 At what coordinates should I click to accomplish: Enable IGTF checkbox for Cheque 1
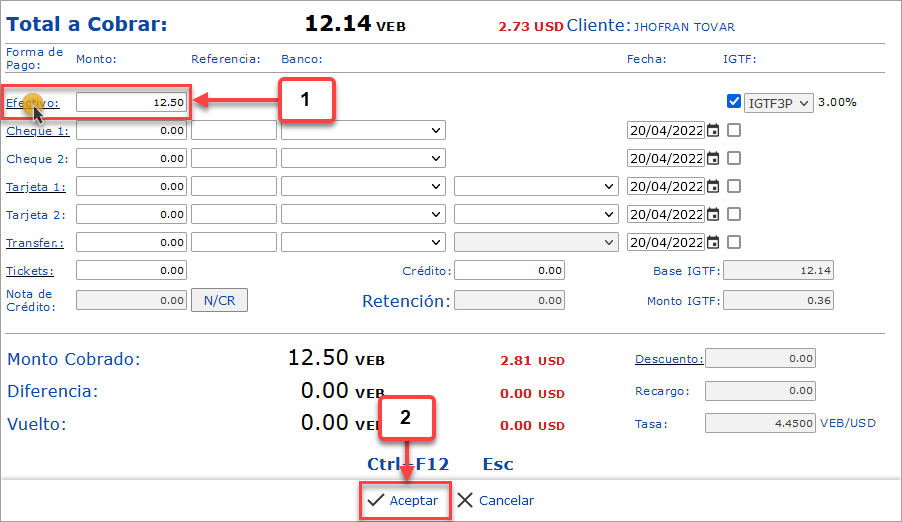point(733,131)
